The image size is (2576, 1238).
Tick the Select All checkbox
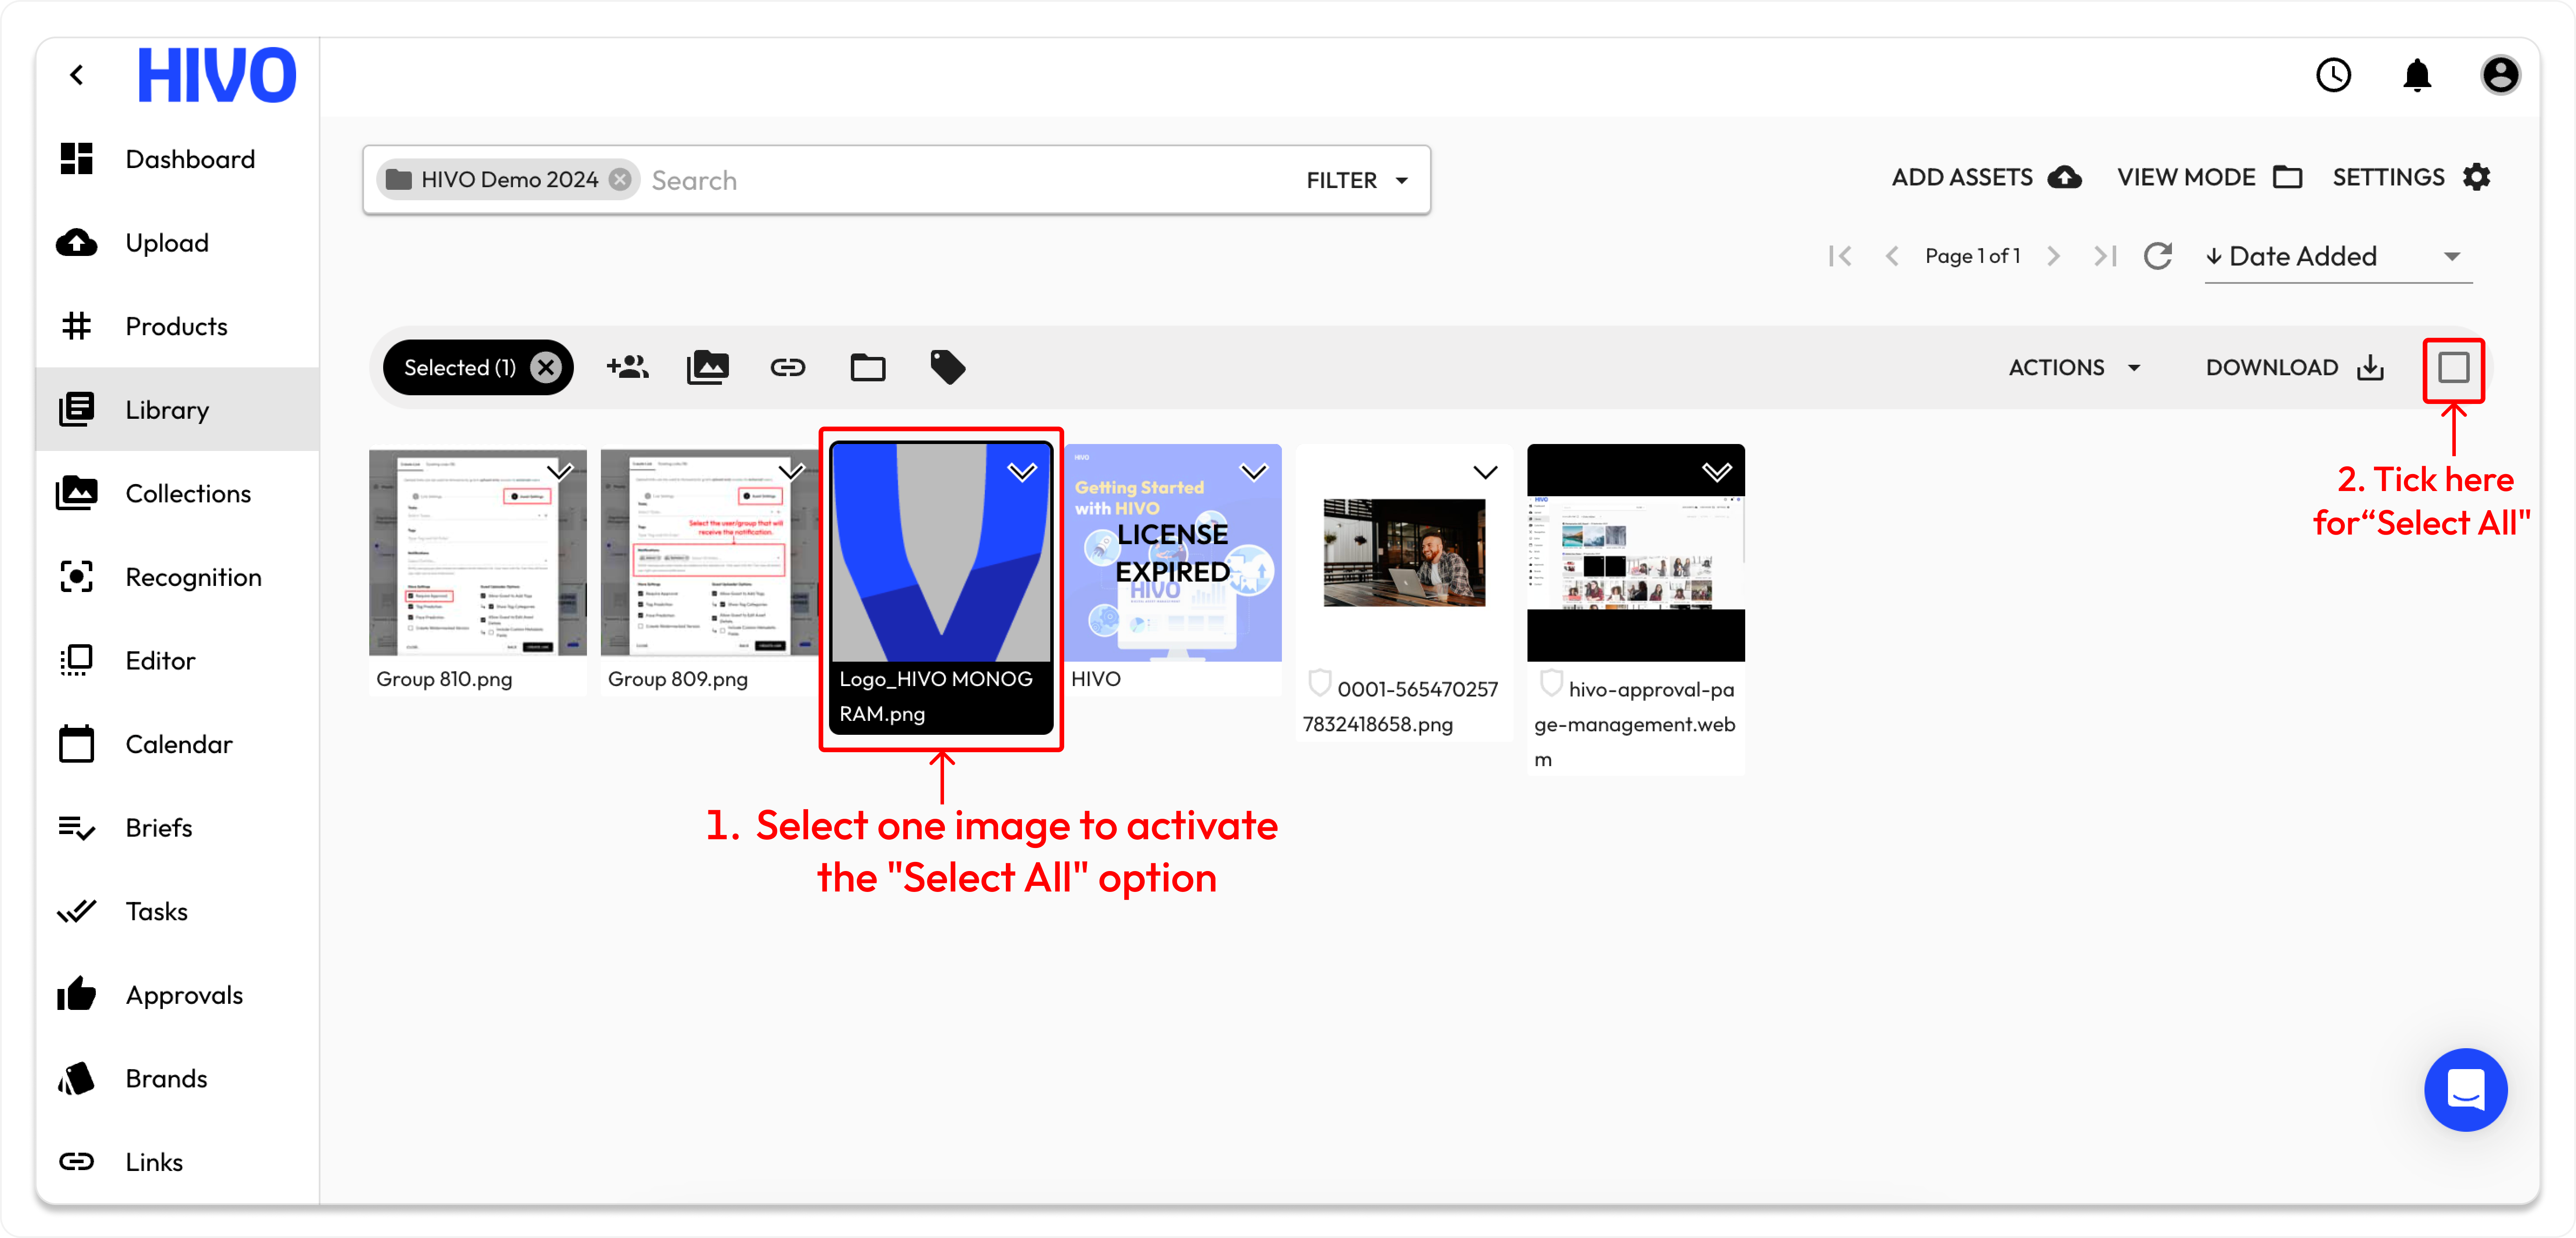click(x=2453, y=368)
